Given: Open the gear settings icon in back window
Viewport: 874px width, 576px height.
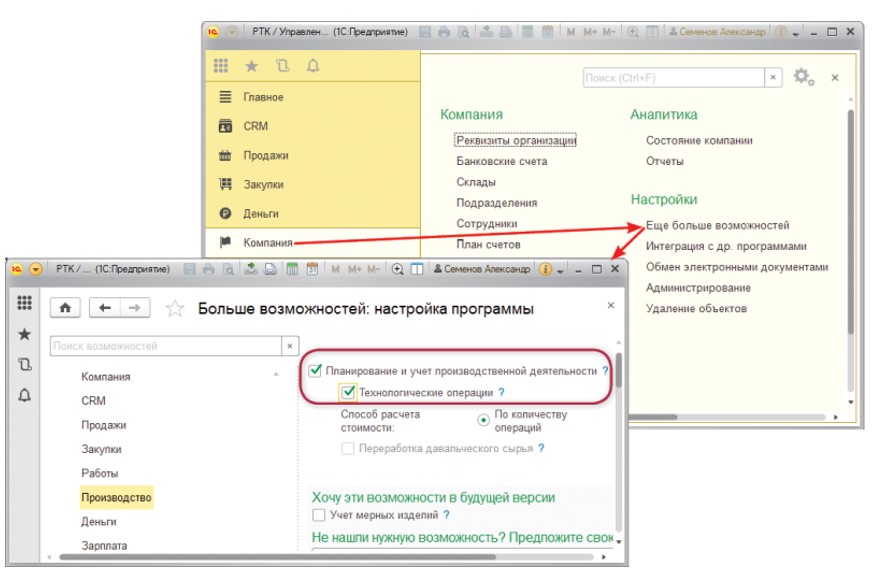Looking at the screenshot, I should tap(802, 77).
